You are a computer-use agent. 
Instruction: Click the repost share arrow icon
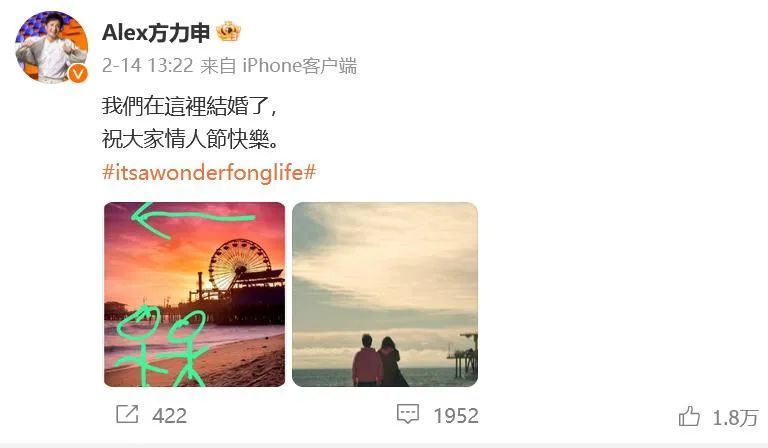click(127, 414)
